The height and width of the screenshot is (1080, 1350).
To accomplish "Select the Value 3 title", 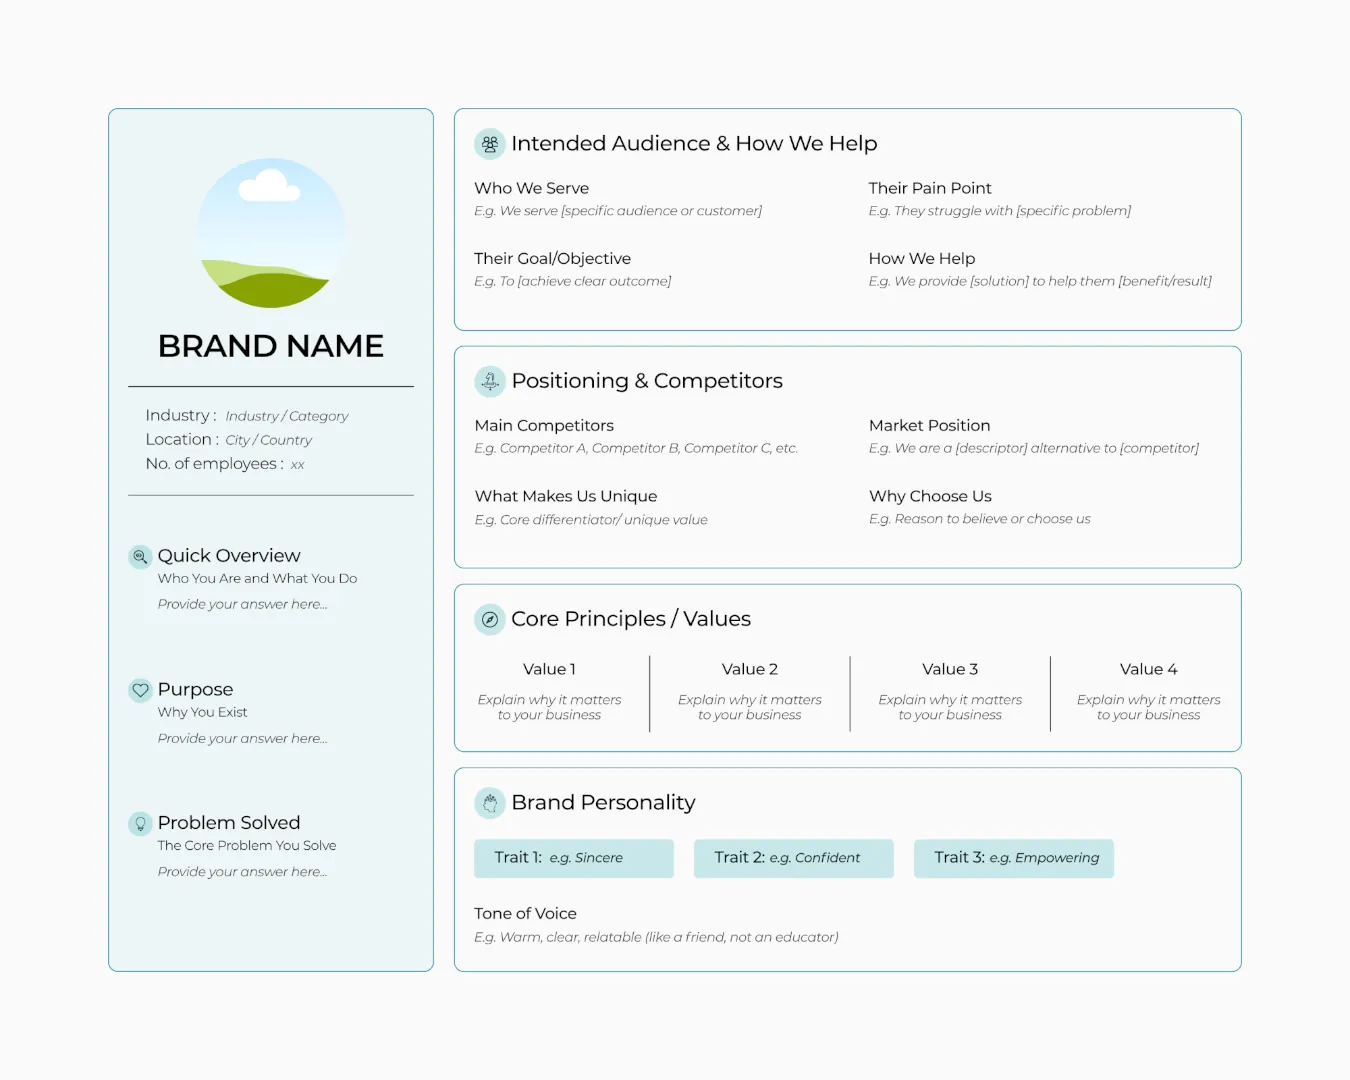I will [950, 669].
